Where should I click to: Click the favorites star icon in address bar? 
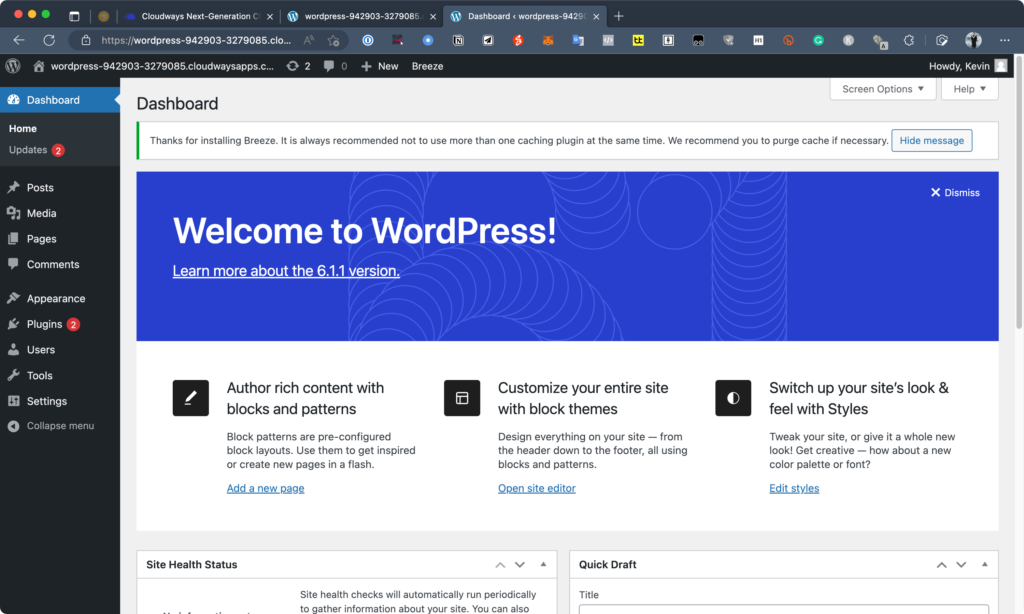click(x=334, y=40)
